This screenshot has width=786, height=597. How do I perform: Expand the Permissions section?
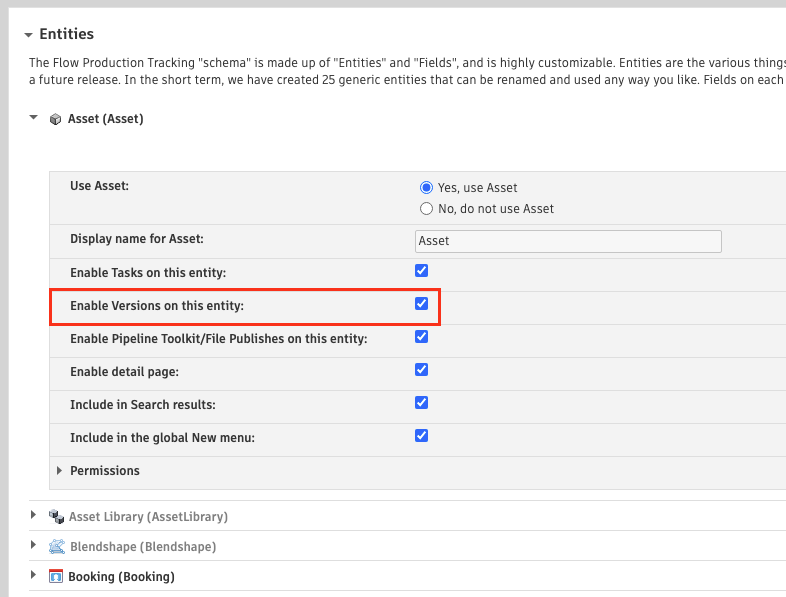click(x=60, y=471)
